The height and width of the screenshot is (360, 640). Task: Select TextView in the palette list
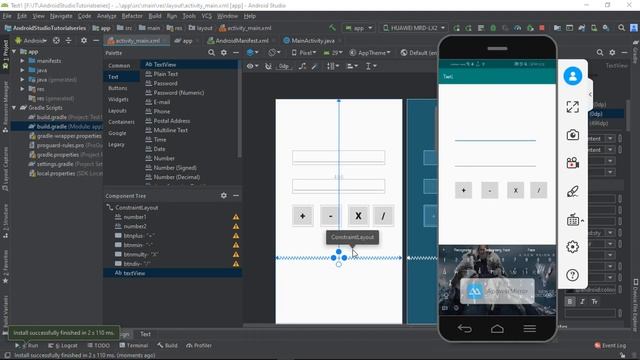click(190, 64)
